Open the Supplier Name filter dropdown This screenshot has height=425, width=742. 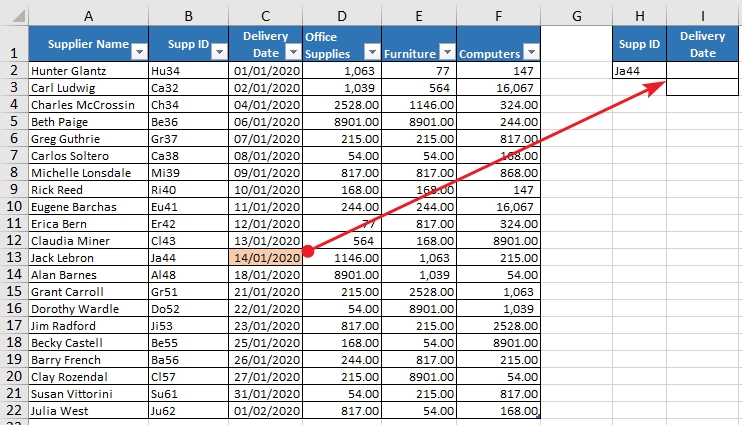point(139,53)
